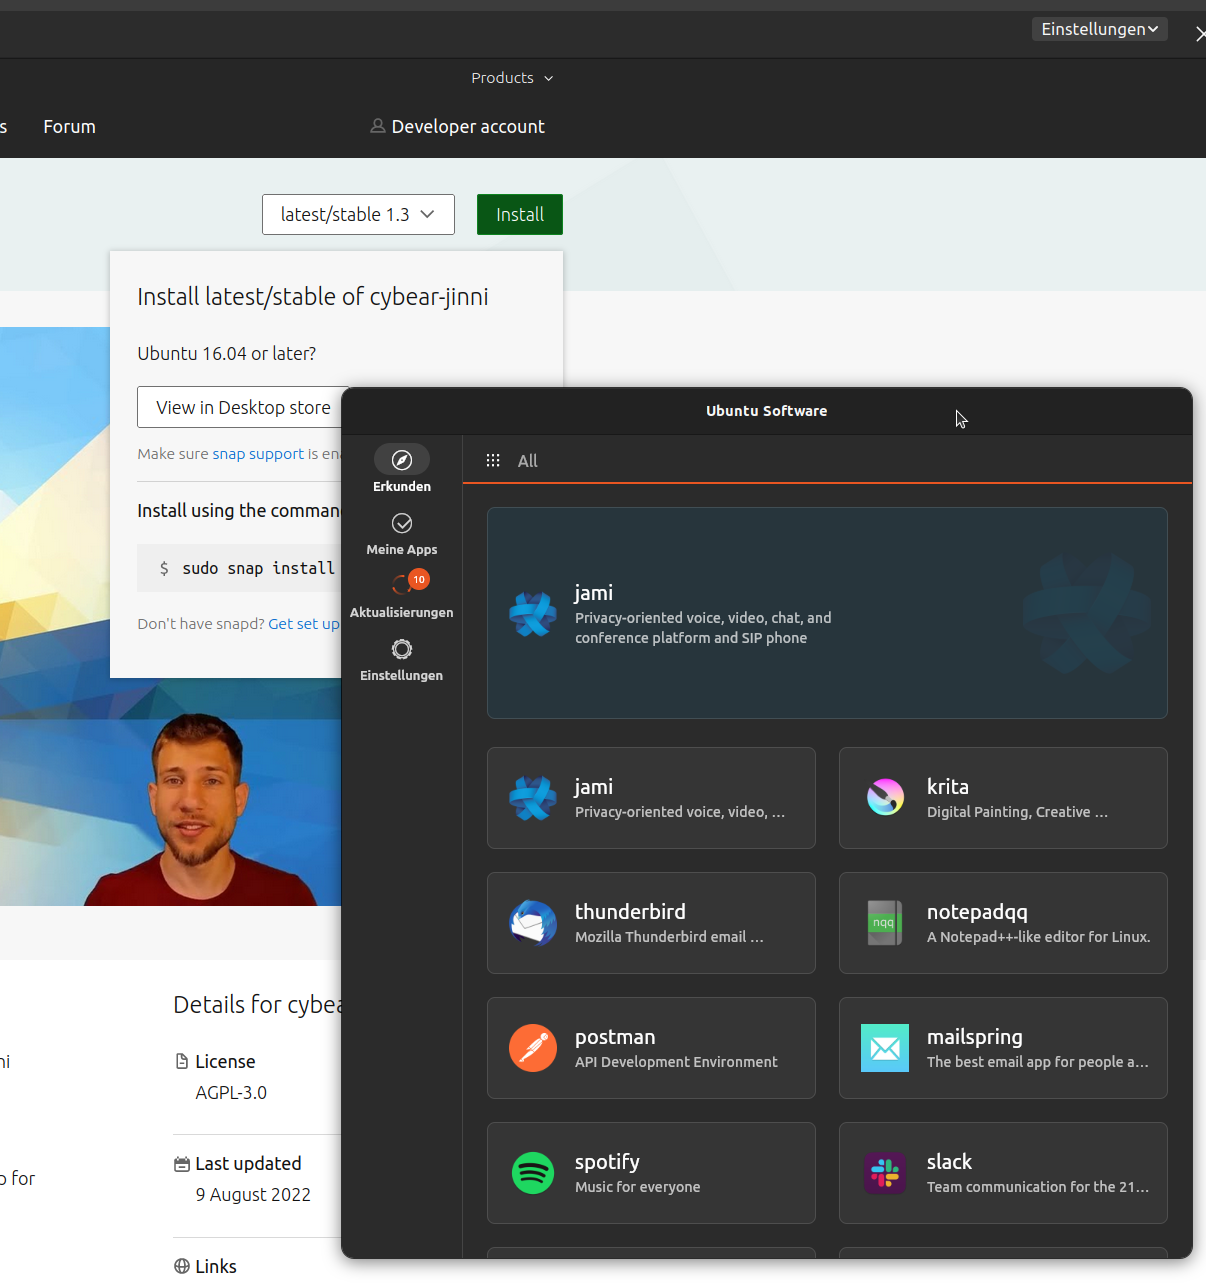Open spotify card title text

(607, 1162)
